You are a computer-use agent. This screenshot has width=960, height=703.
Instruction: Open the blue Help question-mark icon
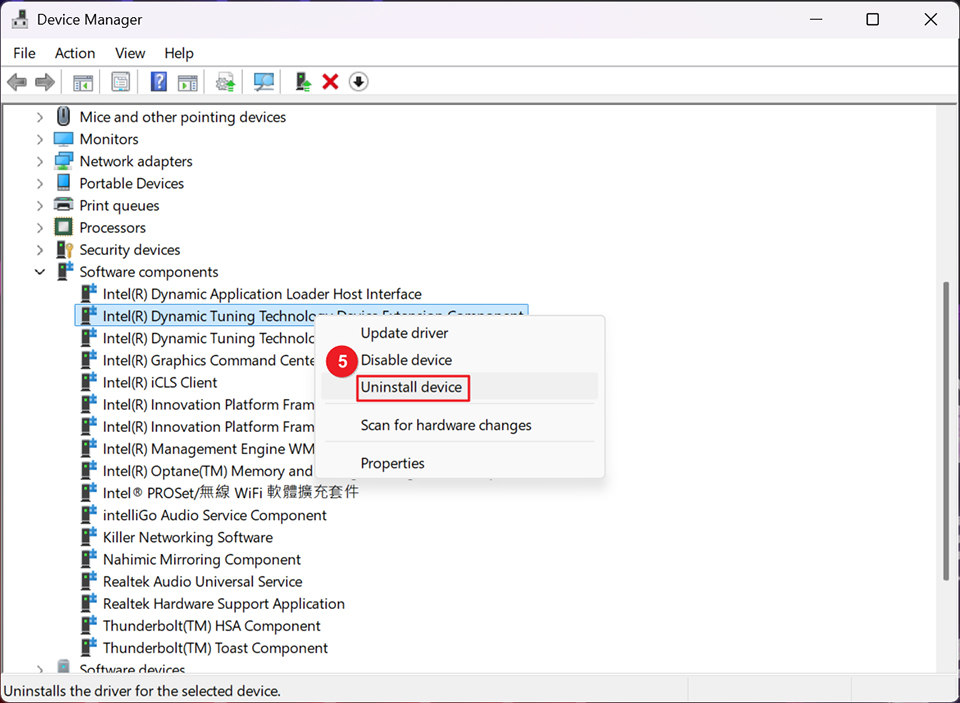pyautogui.click(x=159, y=81)
